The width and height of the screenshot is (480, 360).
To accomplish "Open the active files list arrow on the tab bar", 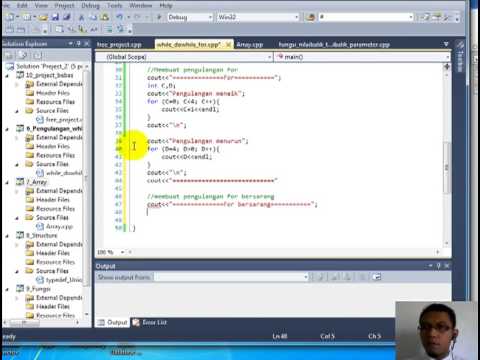I will 446,44.
